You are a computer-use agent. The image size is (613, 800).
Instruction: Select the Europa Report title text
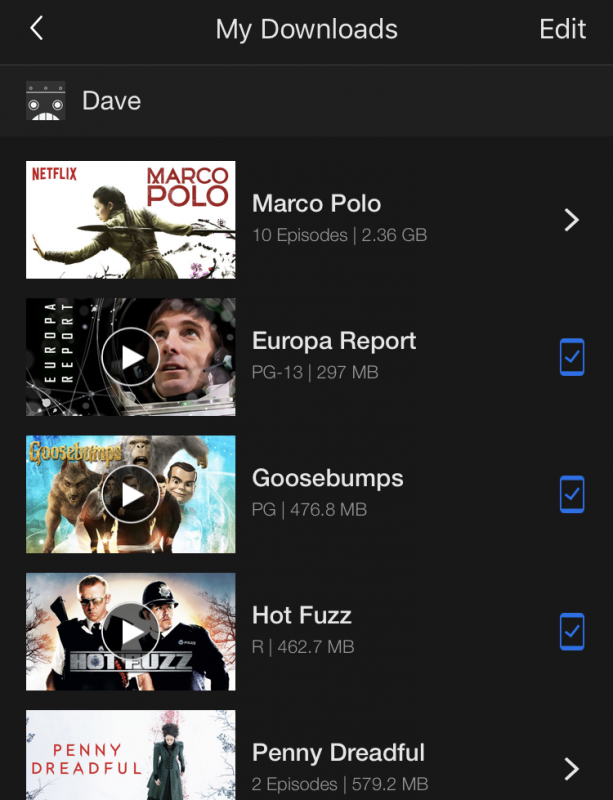[335, 341]
